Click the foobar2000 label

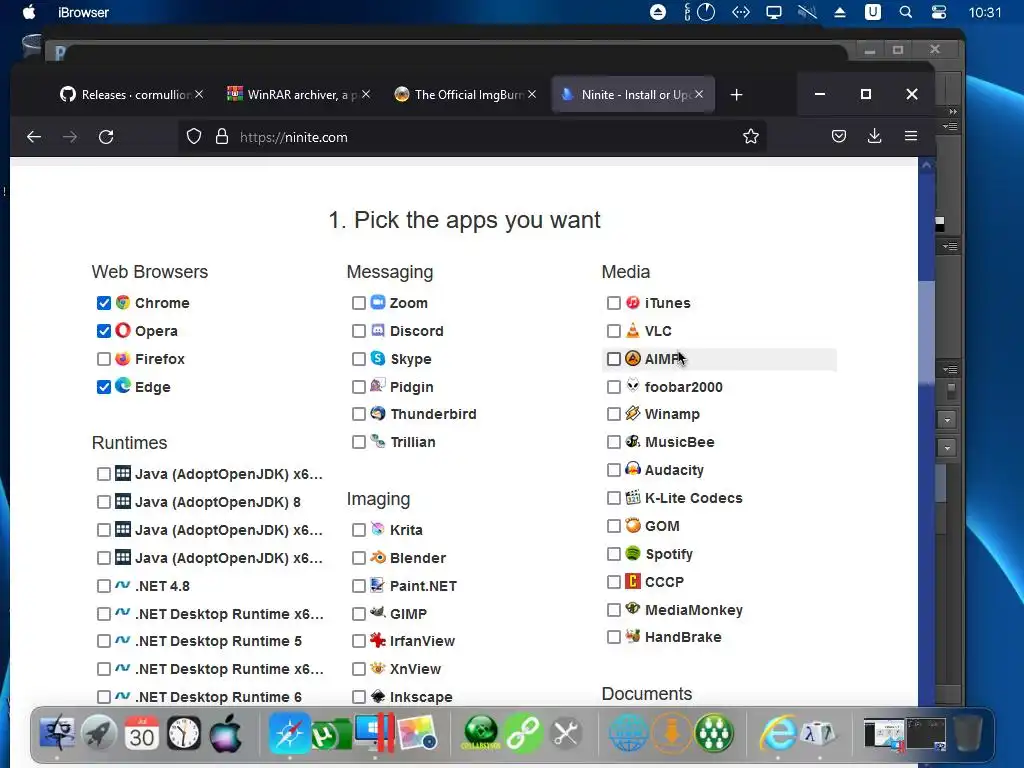684,387
